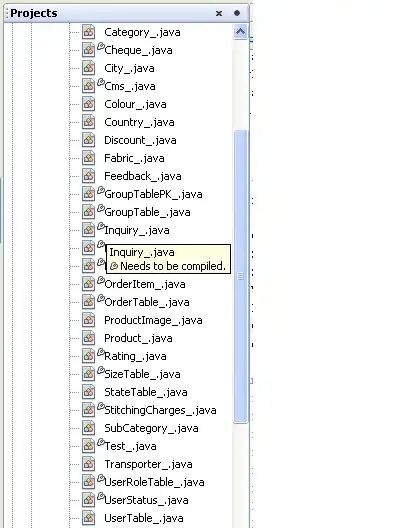Click the Projects panel minimize dot button

(237, 13)
